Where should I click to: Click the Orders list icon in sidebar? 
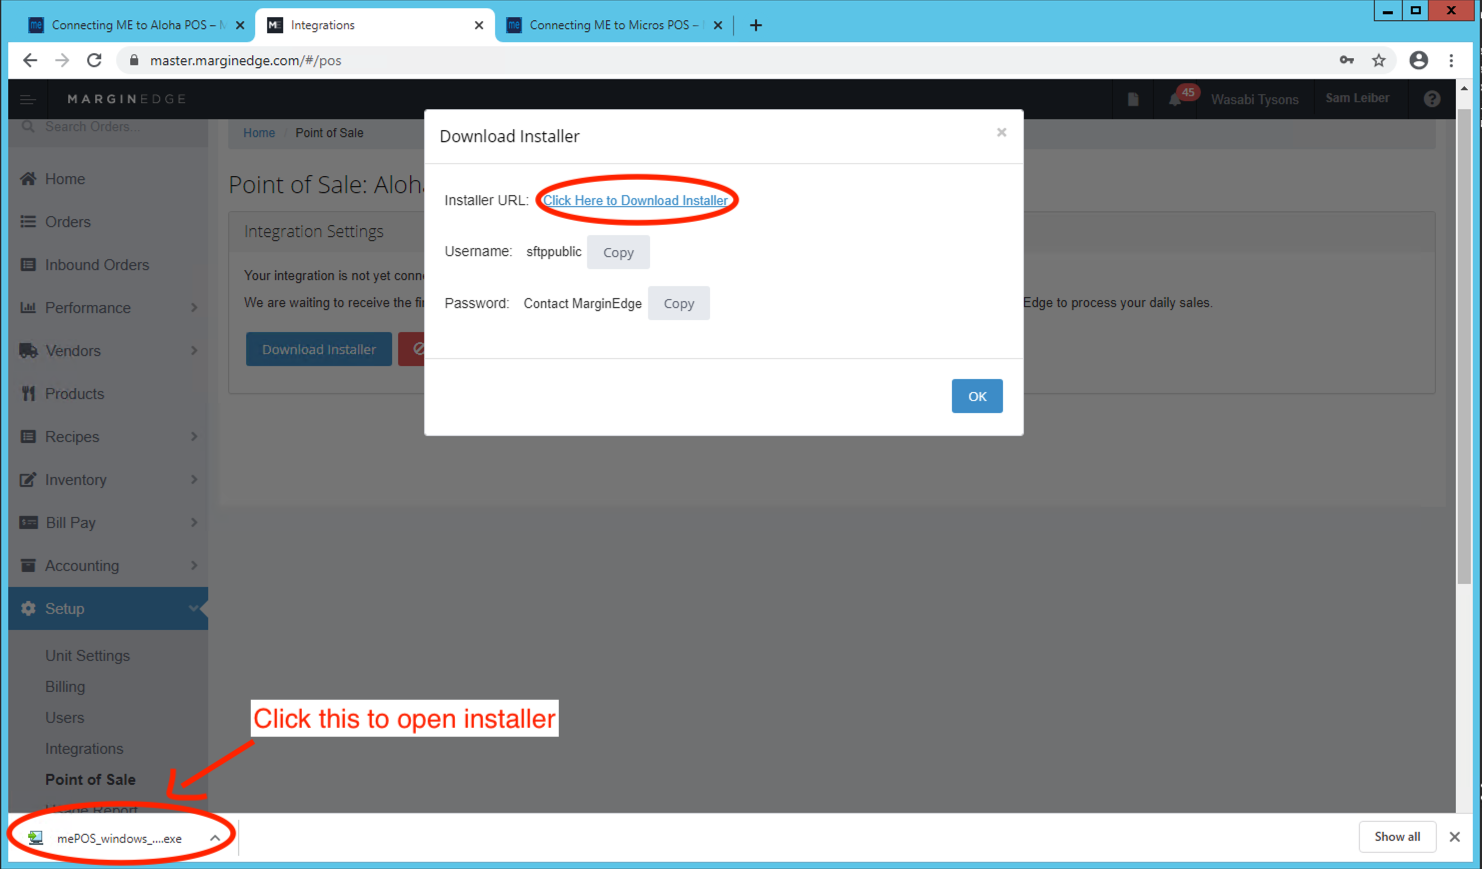tap(28, 222)
